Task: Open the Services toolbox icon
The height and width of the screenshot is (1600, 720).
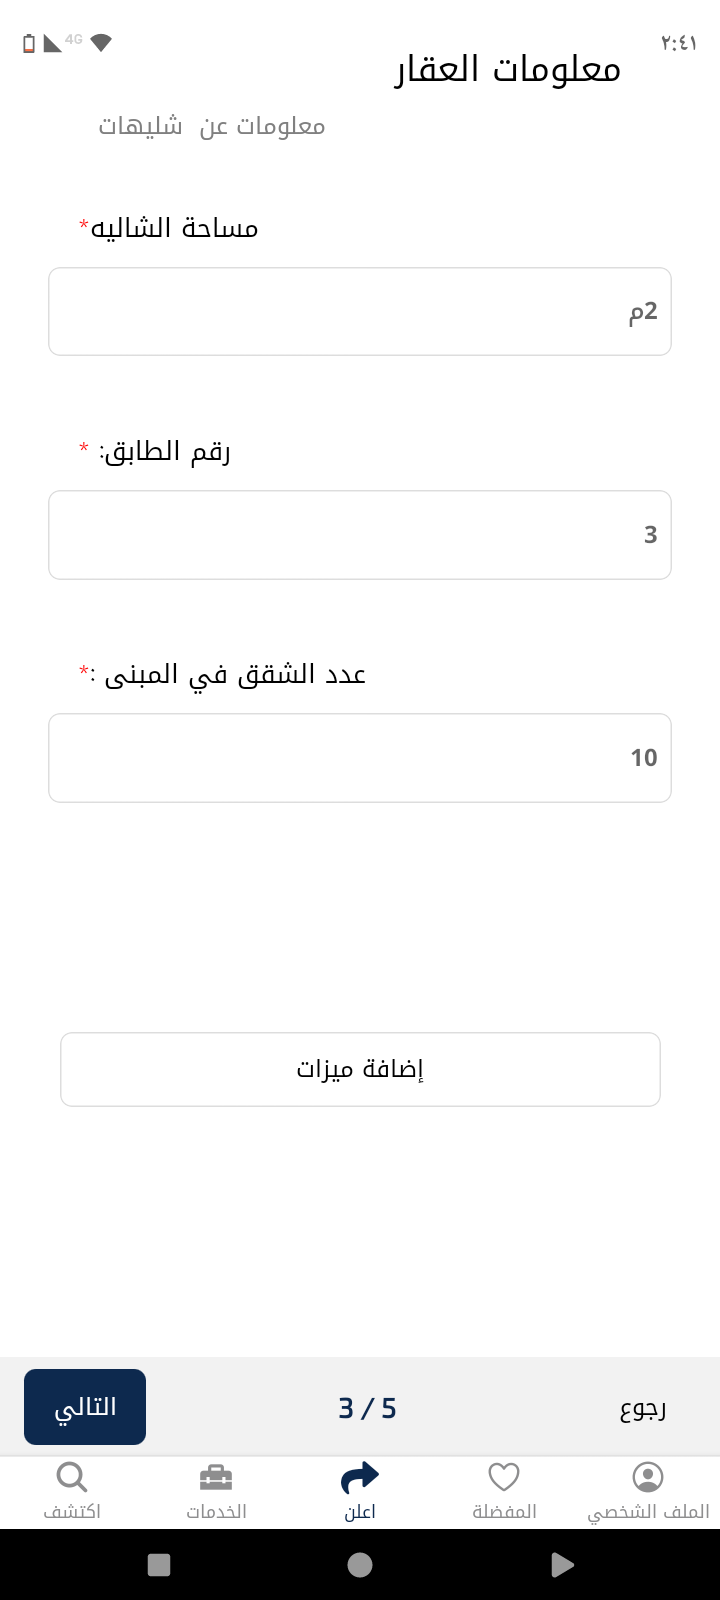Action: point(216,1477)
